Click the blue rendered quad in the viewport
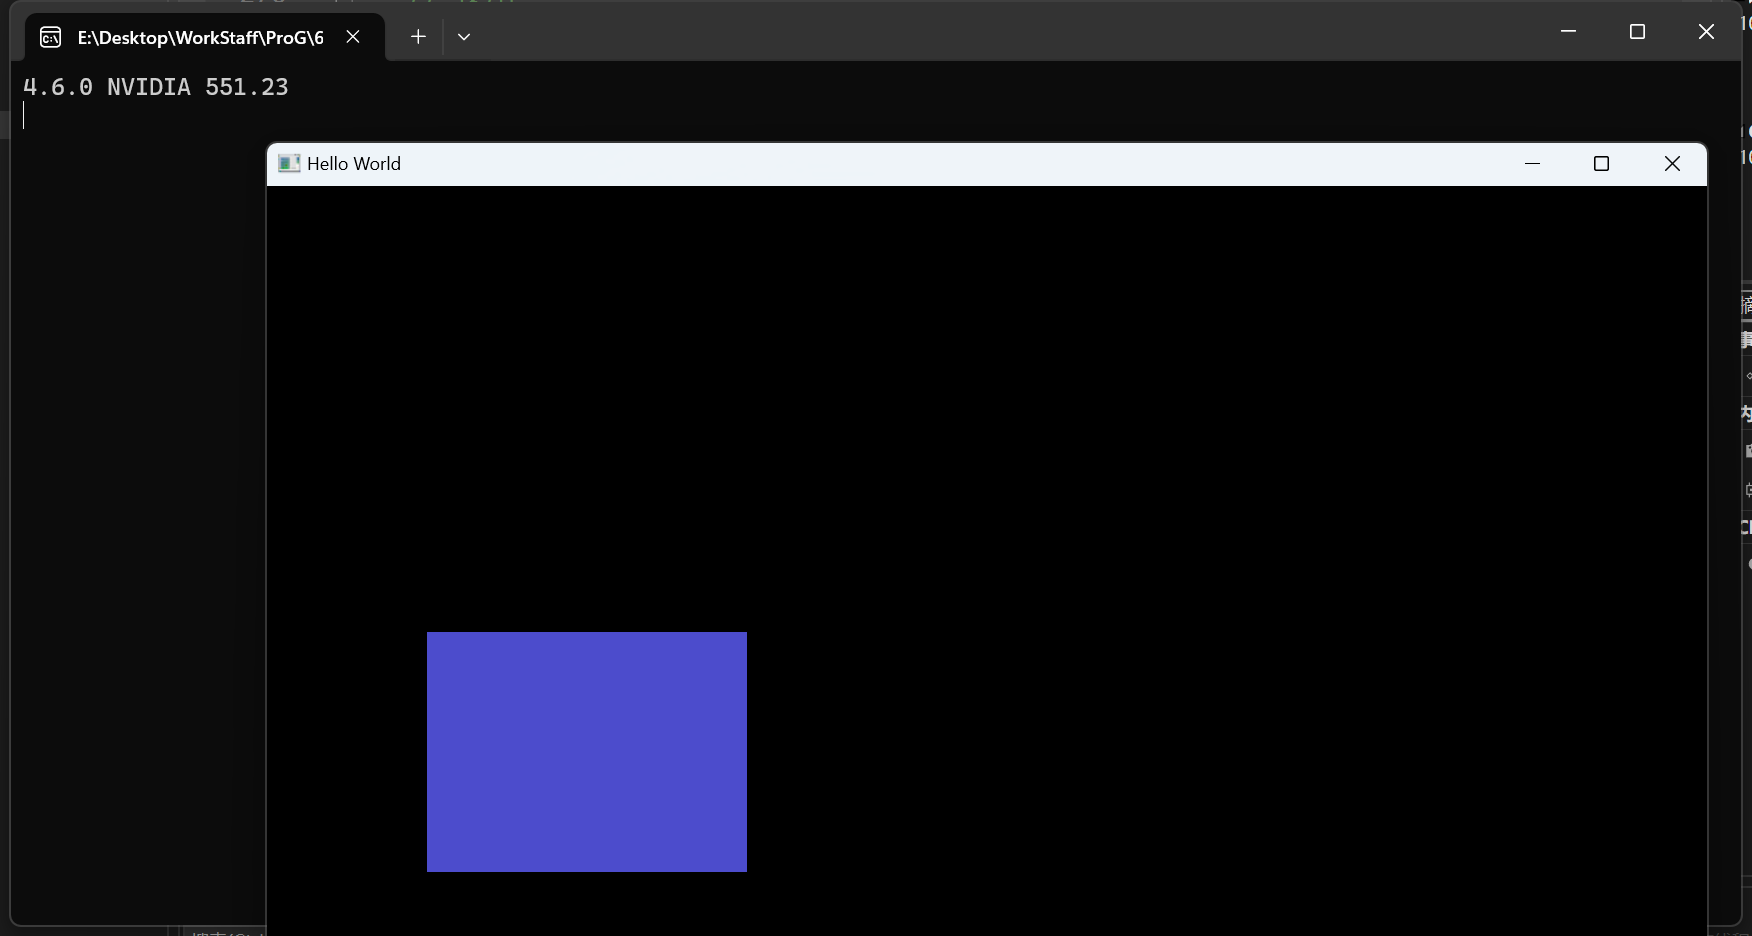This screenshot has width=1752, height=936. click(x=587, y=752)
